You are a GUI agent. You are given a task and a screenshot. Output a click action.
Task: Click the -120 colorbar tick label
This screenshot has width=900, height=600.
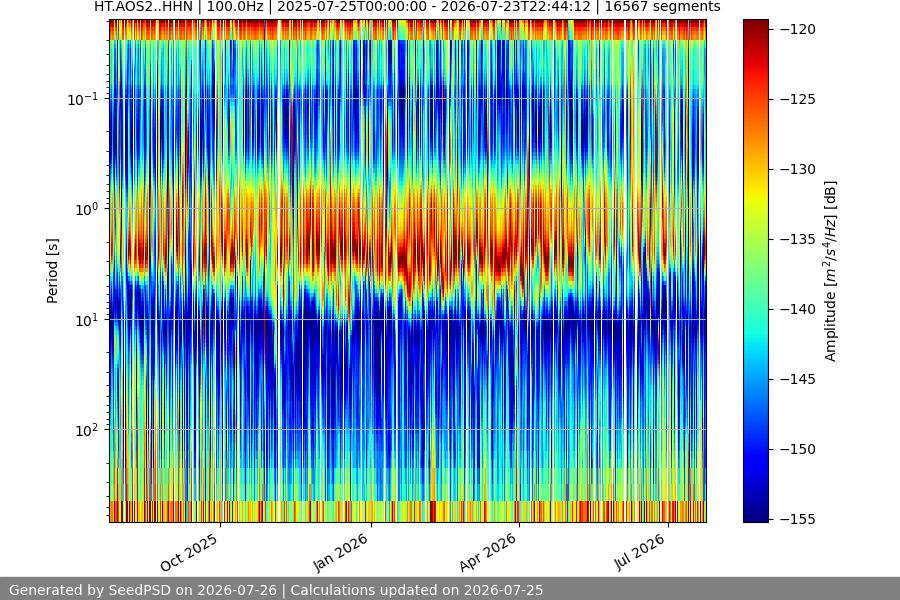pyautogui.click(x=798, y=29)
